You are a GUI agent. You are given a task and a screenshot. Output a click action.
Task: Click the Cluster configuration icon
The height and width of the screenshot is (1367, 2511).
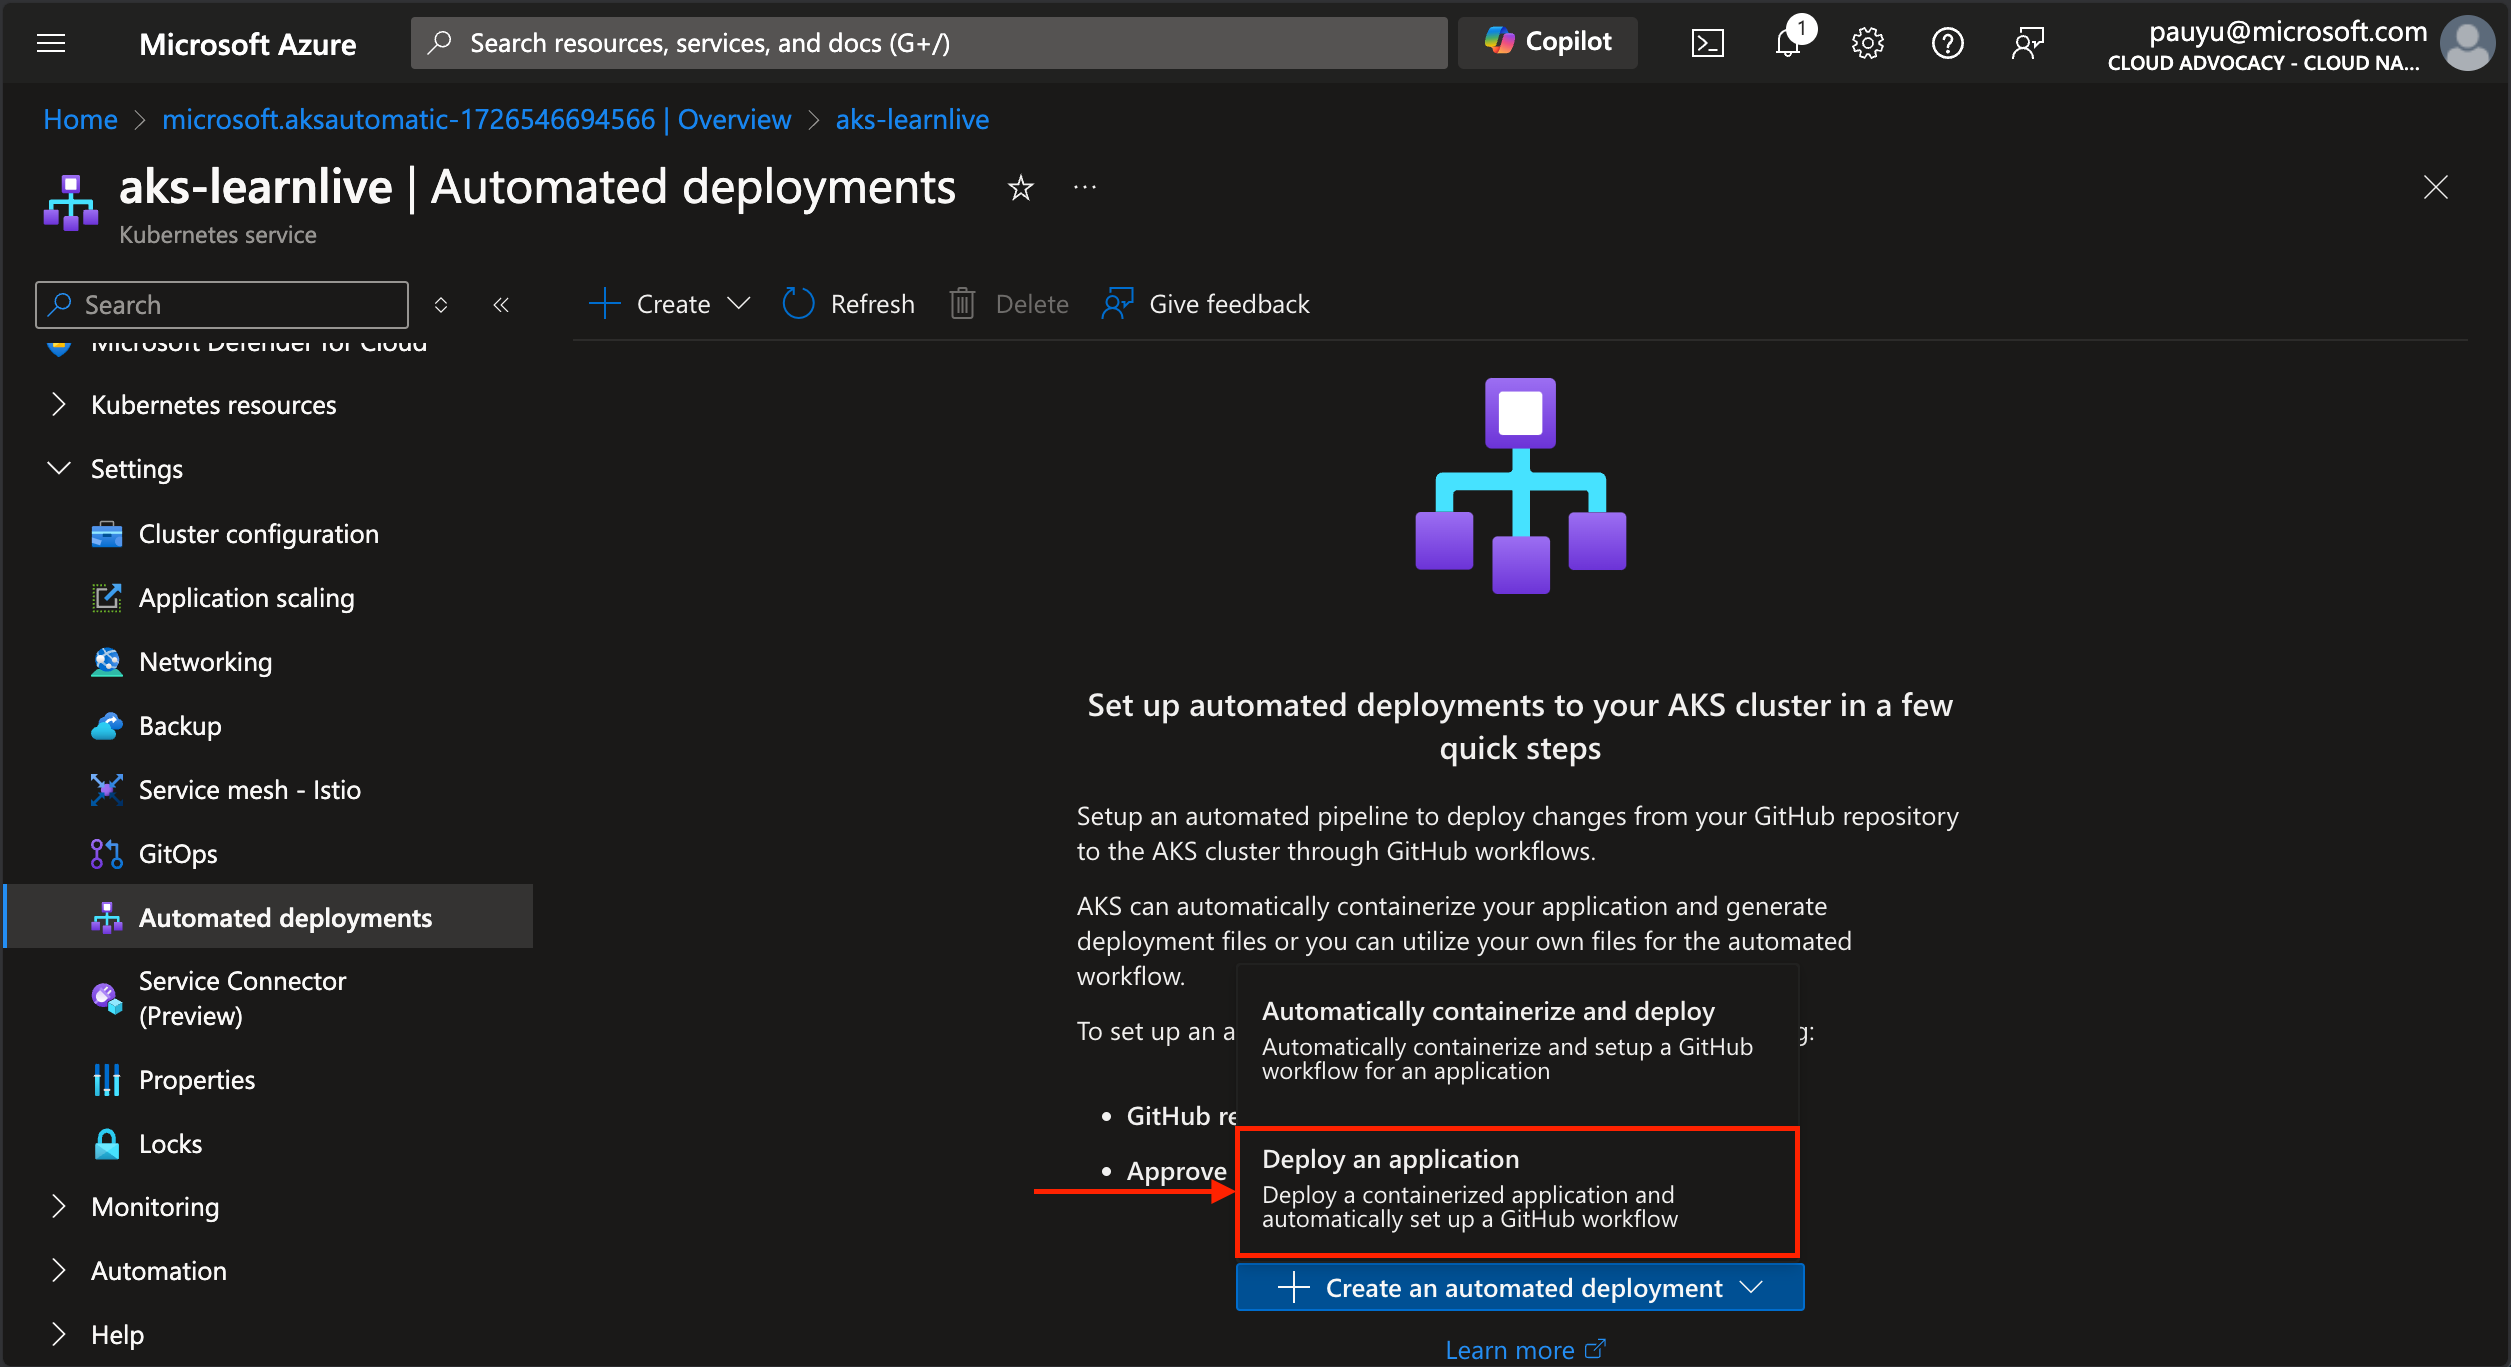[104, 532]
